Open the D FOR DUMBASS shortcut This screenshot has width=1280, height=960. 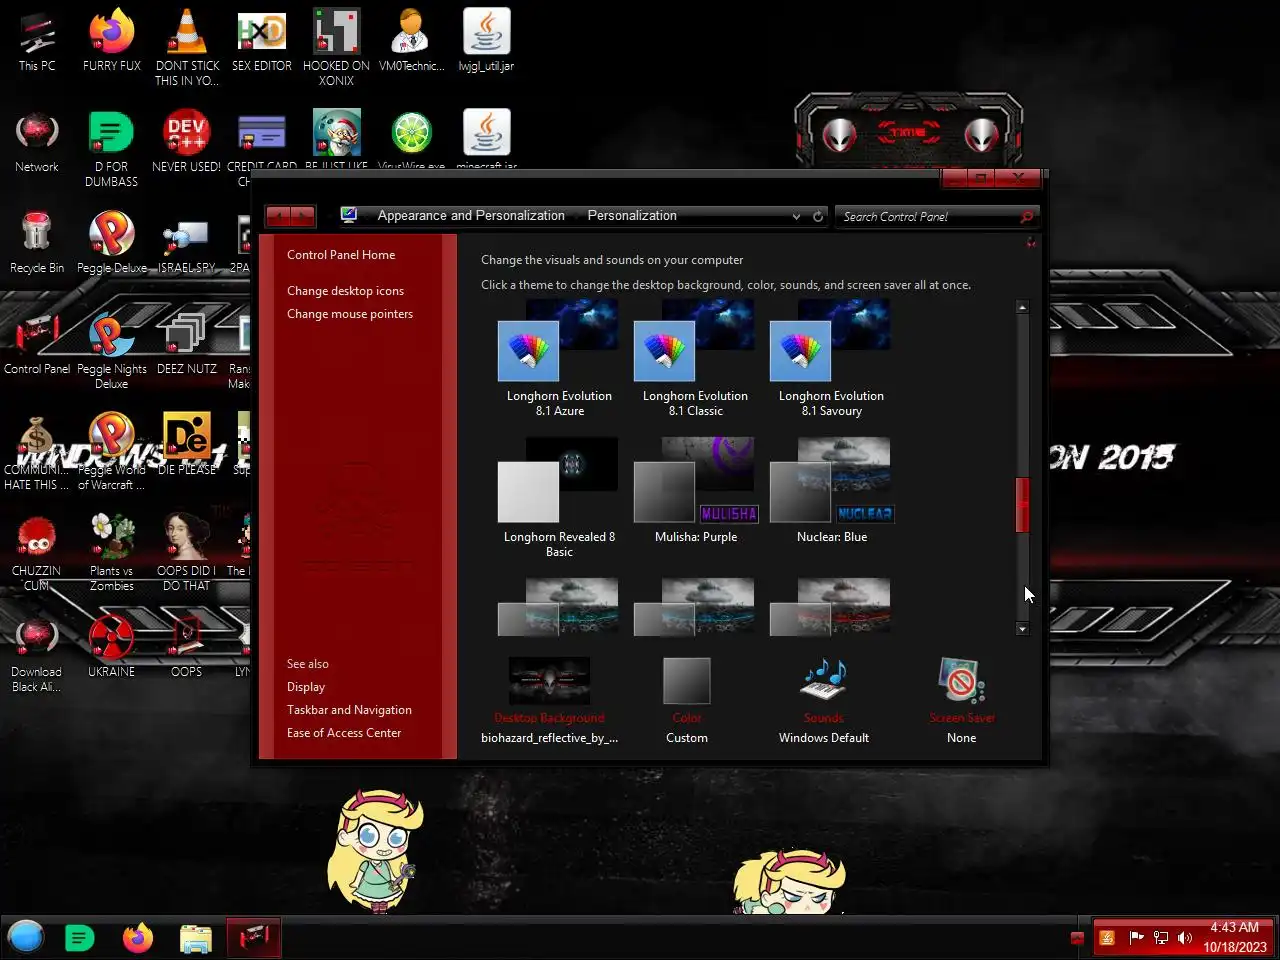coord(112,149)
